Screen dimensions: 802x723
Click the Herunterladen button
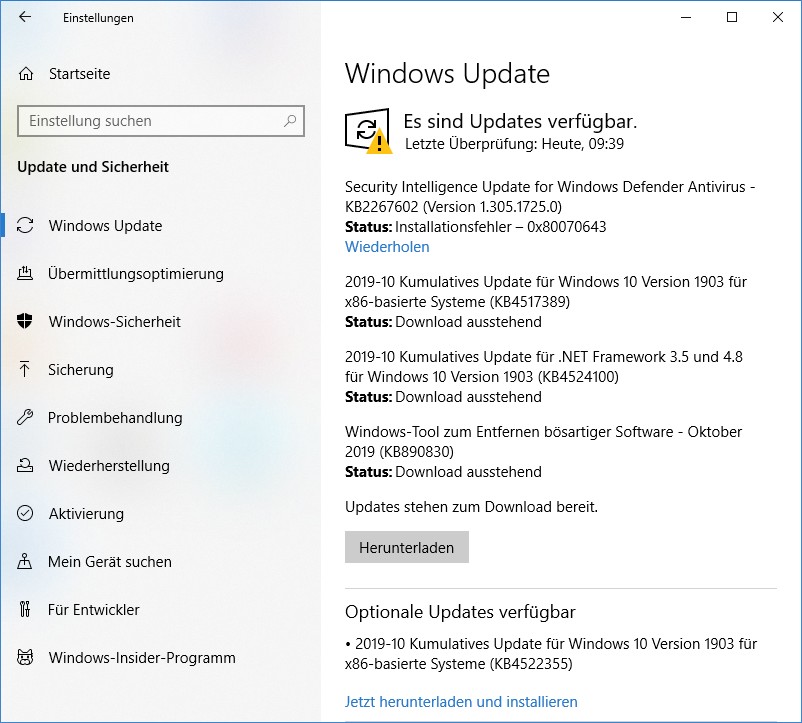coord(407,547)
